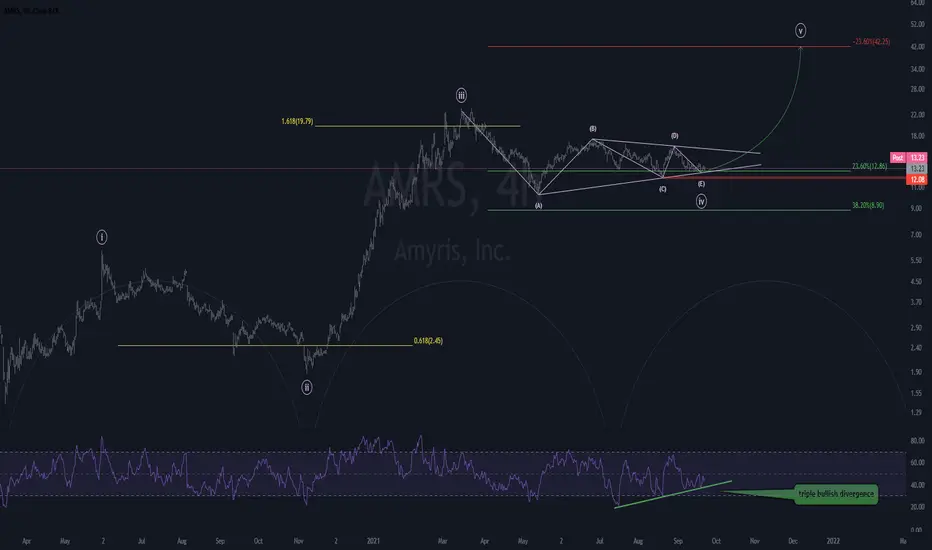Click 2021 on the time axis
Screen dimensions: 932x550
point(373,541)
